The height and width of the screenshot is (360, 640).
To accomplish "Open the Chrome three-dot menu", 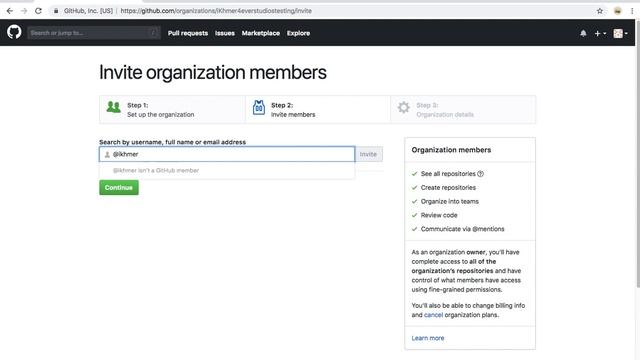I will tap(632, 11).
